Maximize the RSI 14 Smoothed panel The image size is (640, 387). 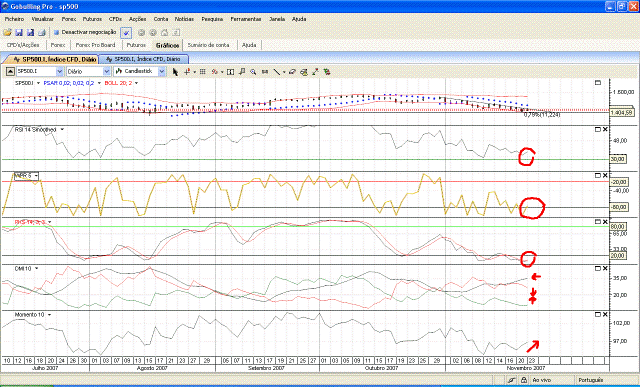598,129
